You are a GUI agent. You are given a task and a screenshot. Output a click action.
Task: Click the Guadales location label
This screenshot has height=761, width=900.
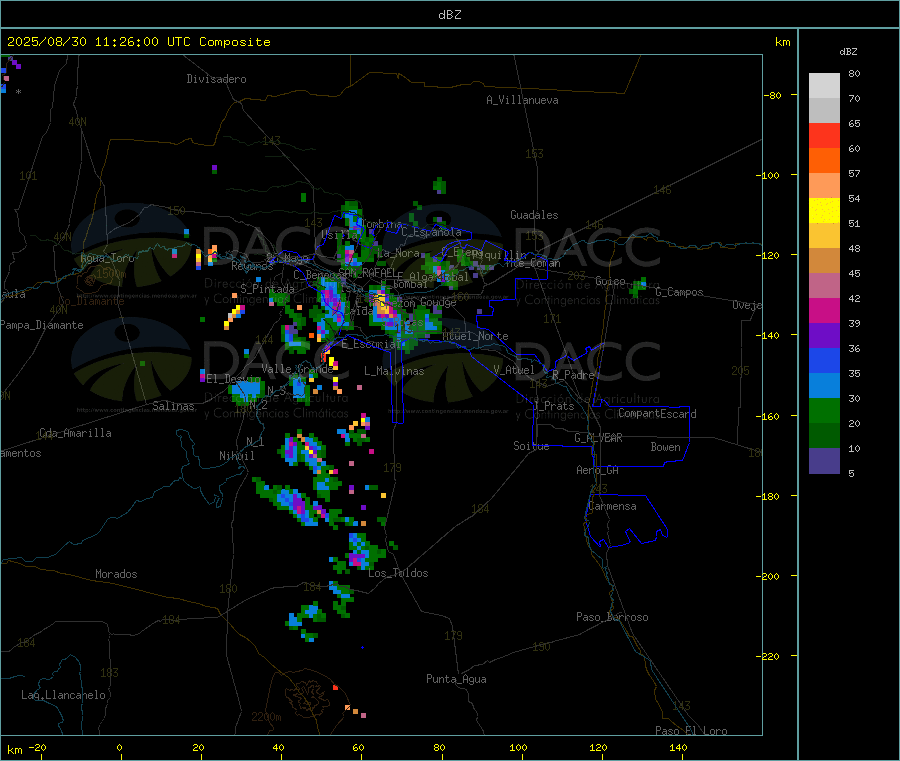click(x=534, y=215)
